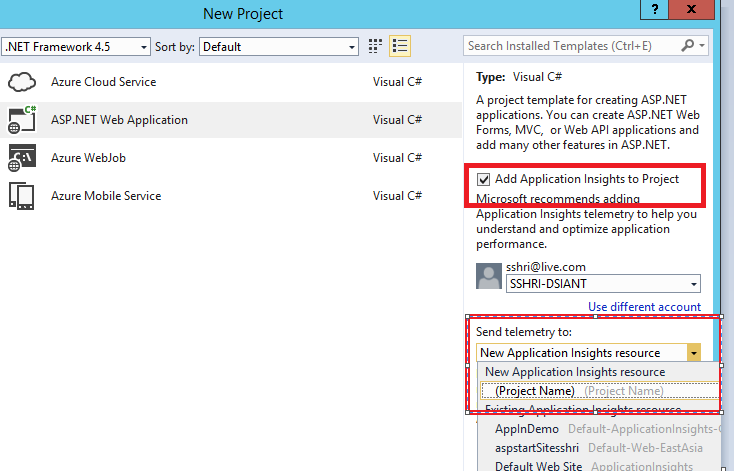Switch to small icons grid view
The height and width of the screenshot is (471, 734).
pos(375,46)
